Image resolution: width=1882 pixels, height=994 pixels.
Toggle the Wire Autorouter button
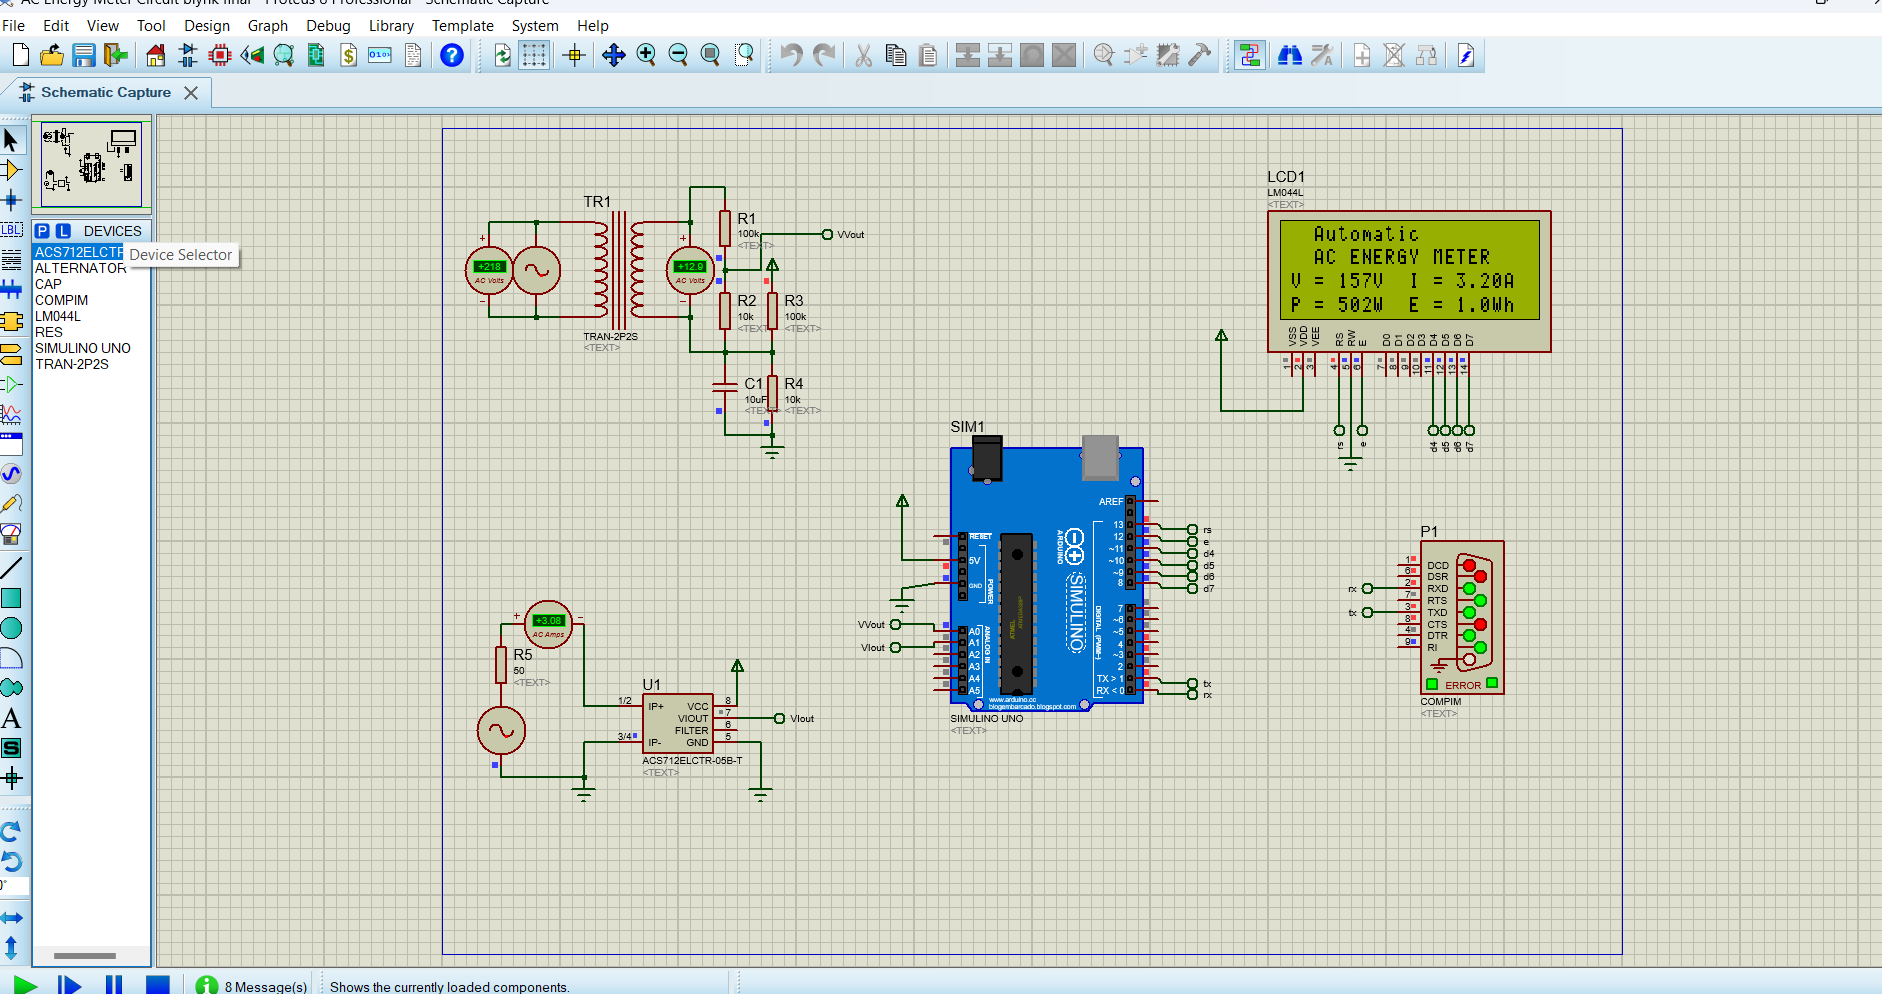tap(1249, 56)
